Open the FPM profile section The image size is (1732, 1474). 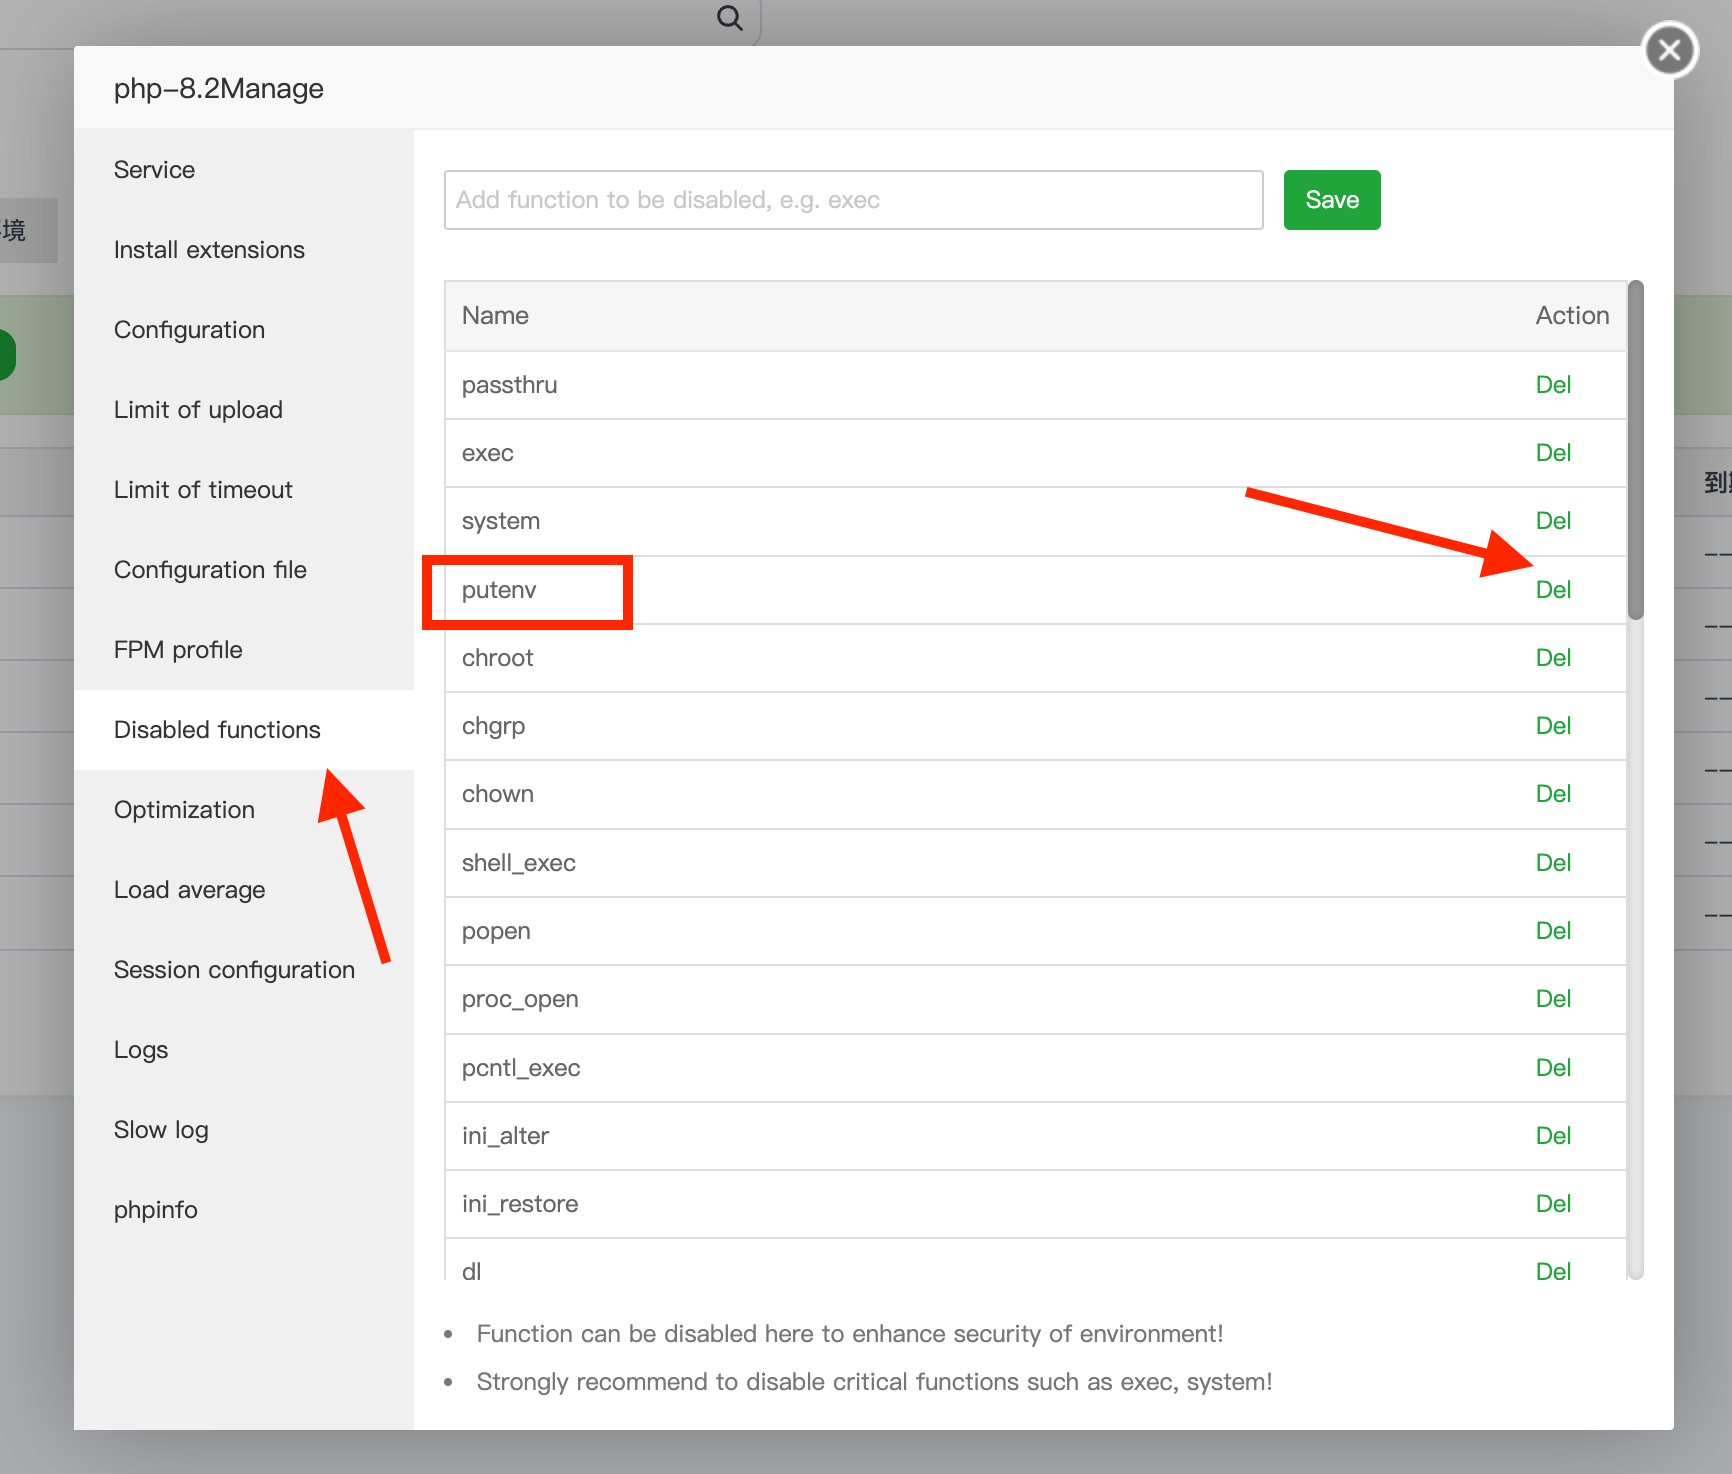click(178, 650)
